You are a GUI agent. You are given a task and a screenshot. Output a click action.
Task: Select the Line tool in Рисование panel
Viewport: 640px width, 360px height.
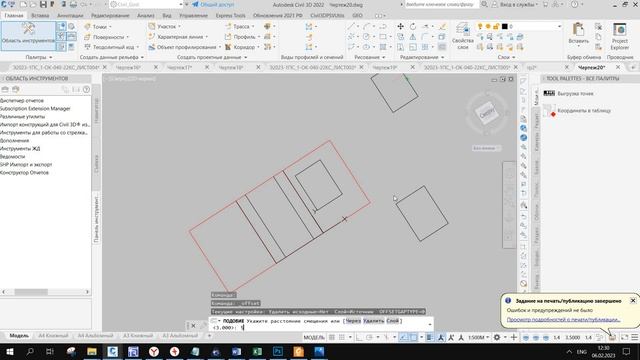click(351, 26)
